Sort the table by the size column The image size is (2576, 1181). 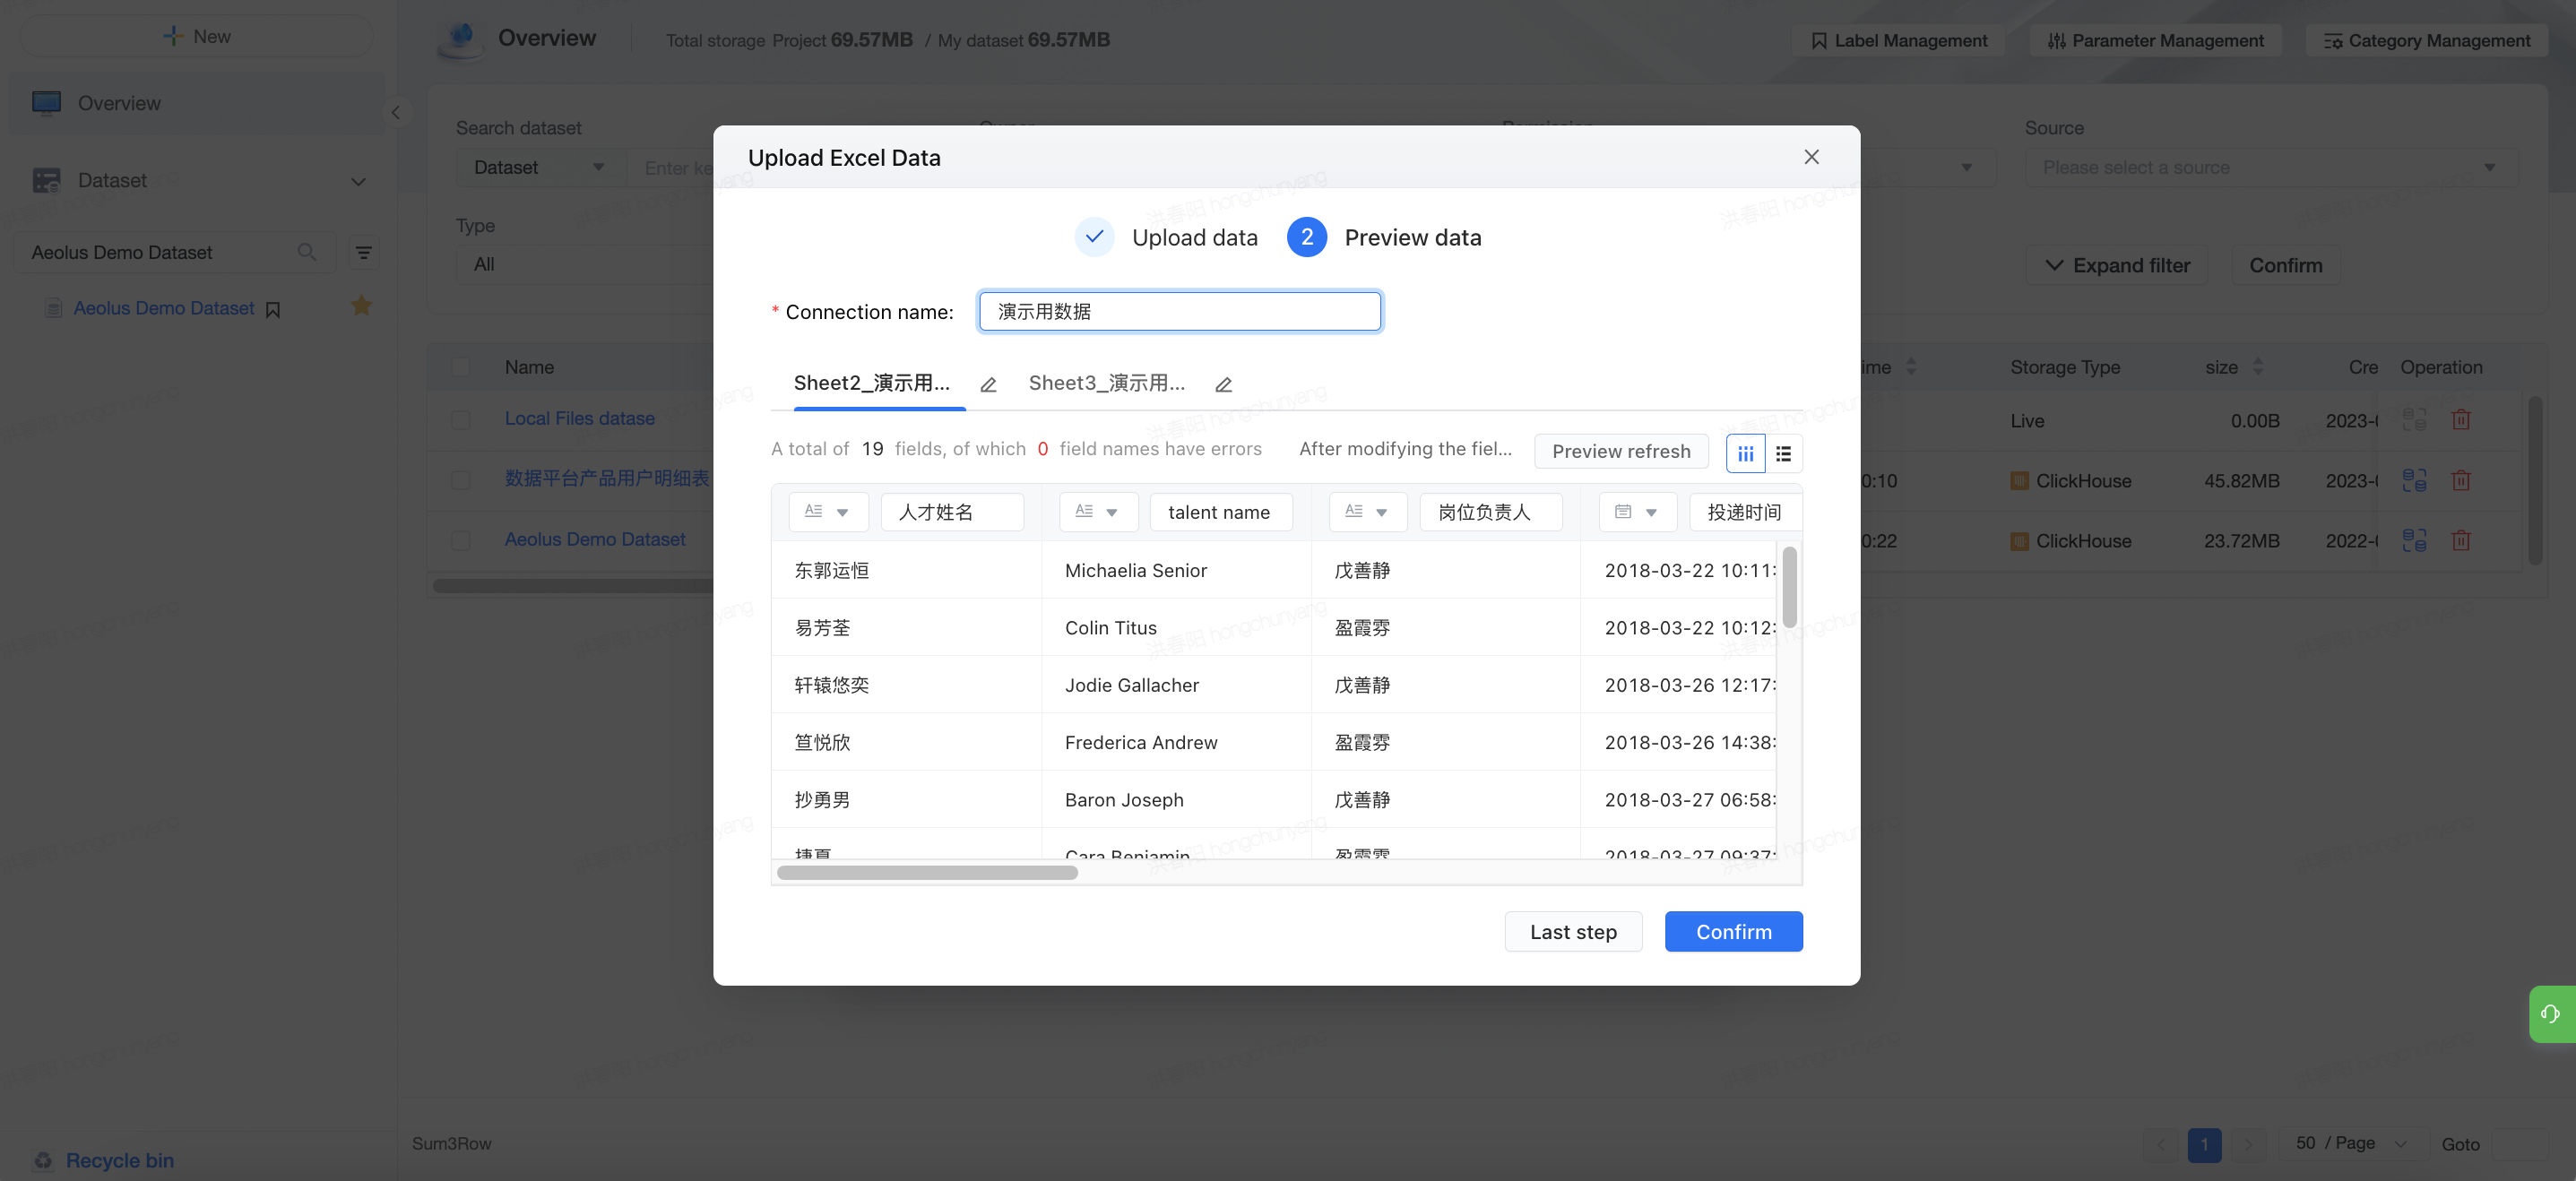tap(2257, 367)
